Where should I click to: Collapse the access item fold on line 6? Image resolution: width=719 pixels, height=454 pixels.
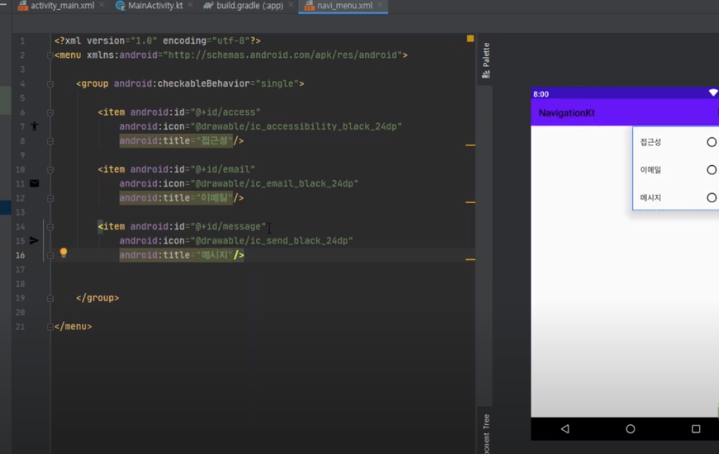click(50, 112)
